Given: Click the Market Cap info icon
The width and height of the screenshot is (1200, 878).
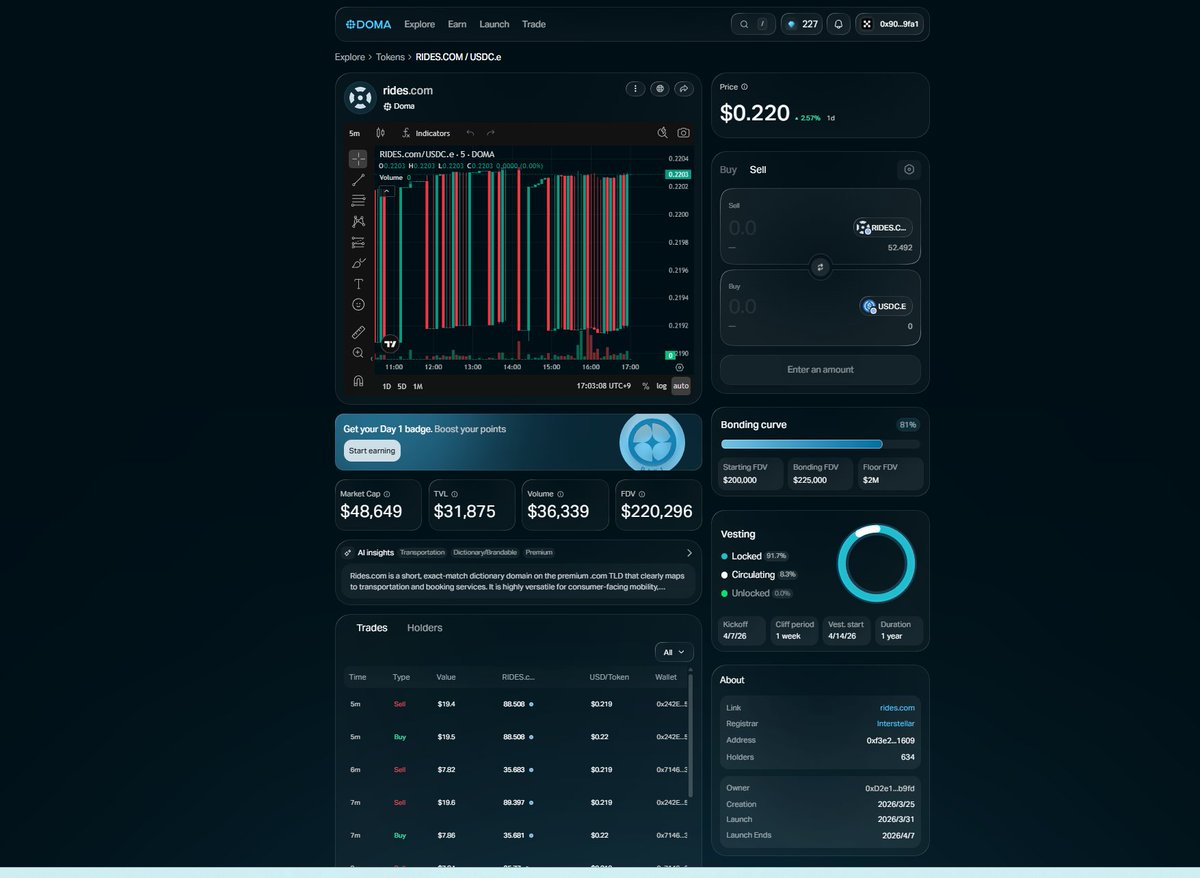Looking at the screenshot, I should [x=387, y=494].
